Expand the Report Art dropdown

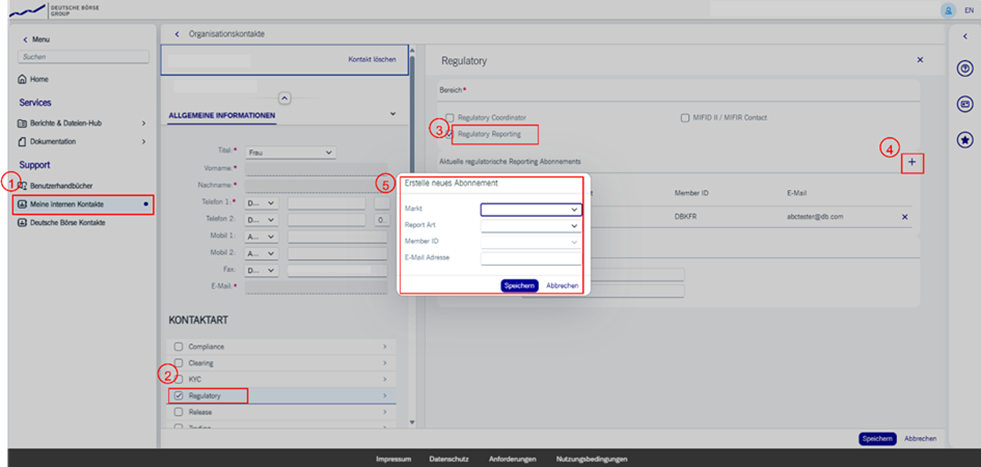530,226
